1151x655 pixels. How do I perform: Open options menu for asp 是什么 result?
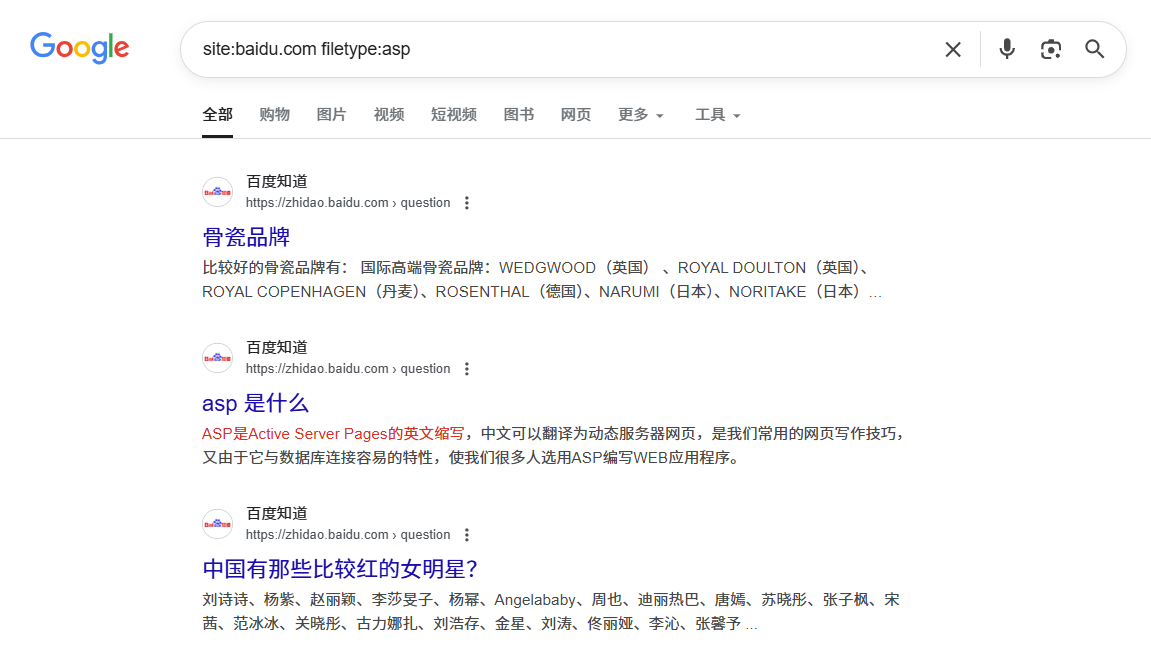tap(467, 369)
